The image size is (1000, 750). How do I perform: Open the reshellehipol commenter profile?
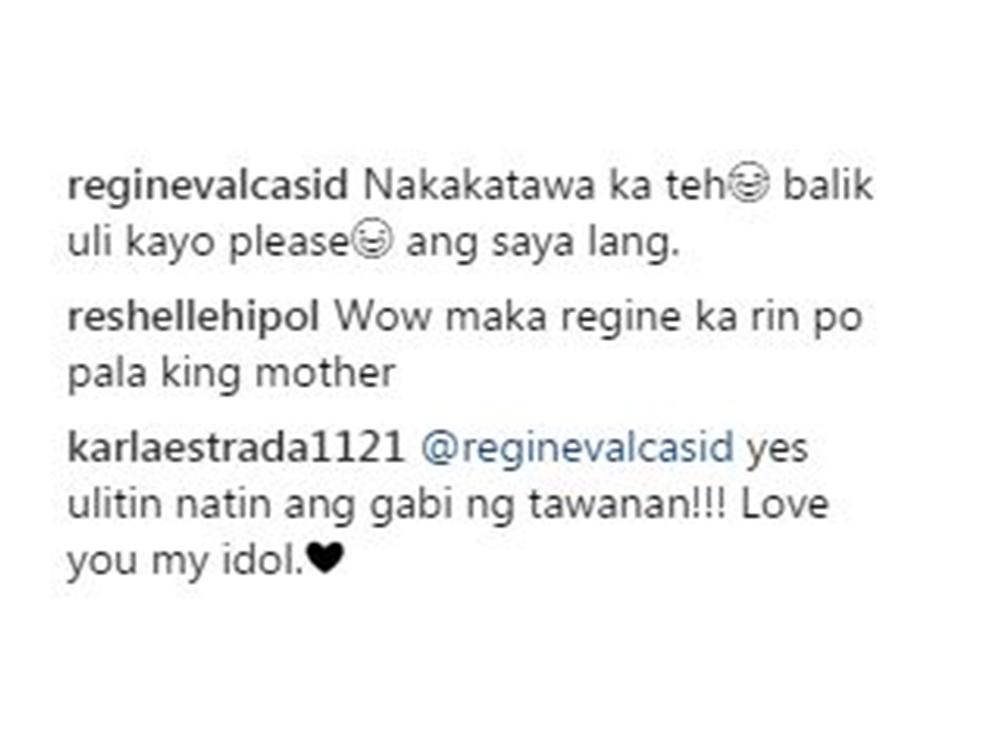point(193,317)
